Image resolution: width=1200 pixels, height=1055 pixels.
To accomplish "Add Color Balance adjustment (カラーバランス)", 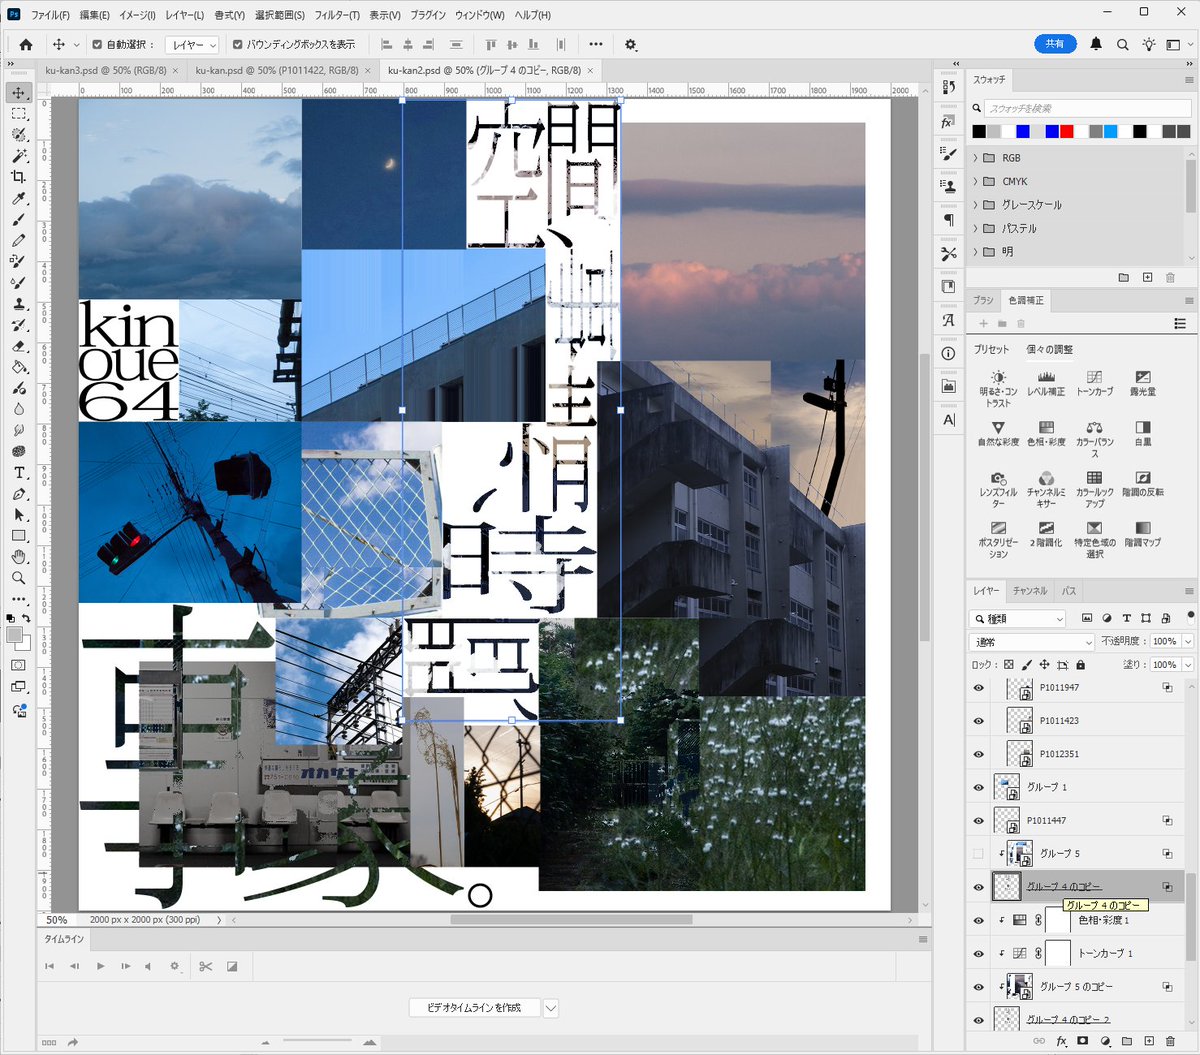I will 1094,438.
